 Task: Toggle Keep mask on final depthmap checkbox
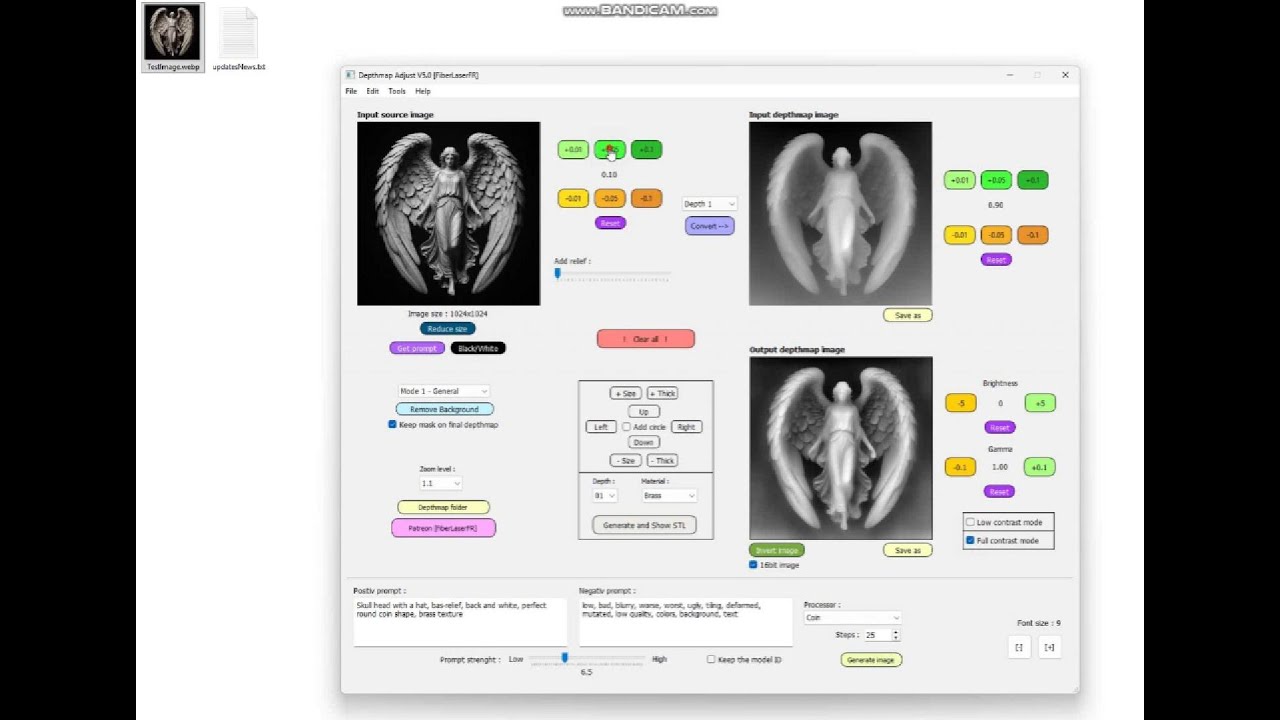pos(393,424)
